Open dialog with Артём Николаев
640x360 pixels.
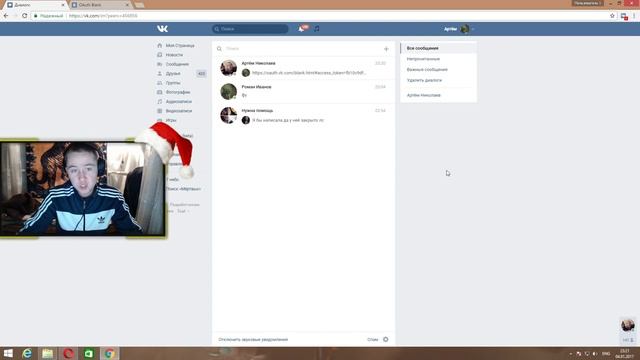(x=303, y=68)
